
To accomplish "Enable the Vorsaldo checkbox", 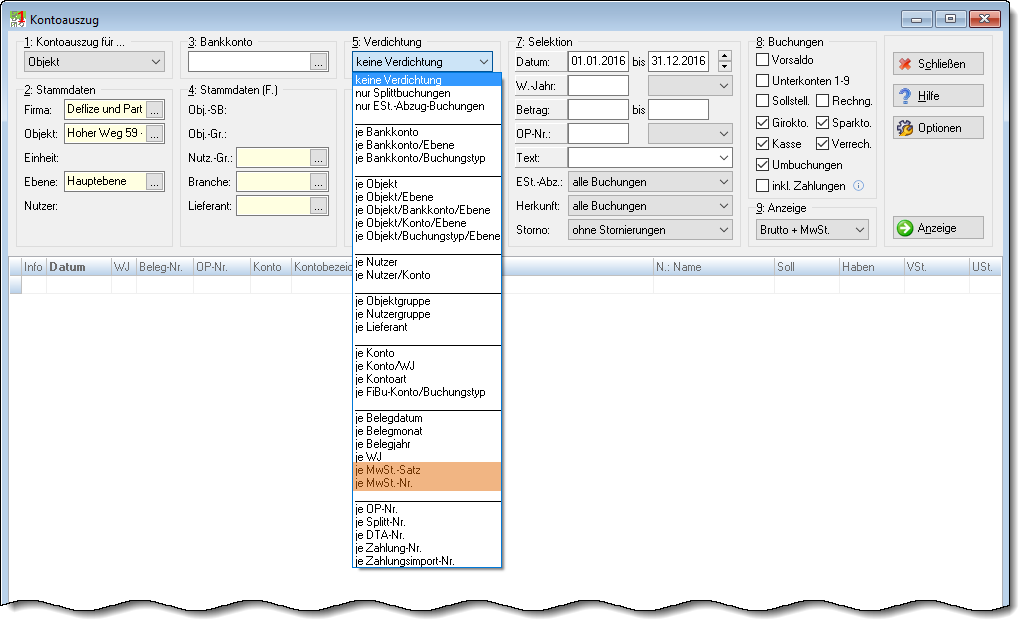I will pyautogui.click(x=762, y=60).
